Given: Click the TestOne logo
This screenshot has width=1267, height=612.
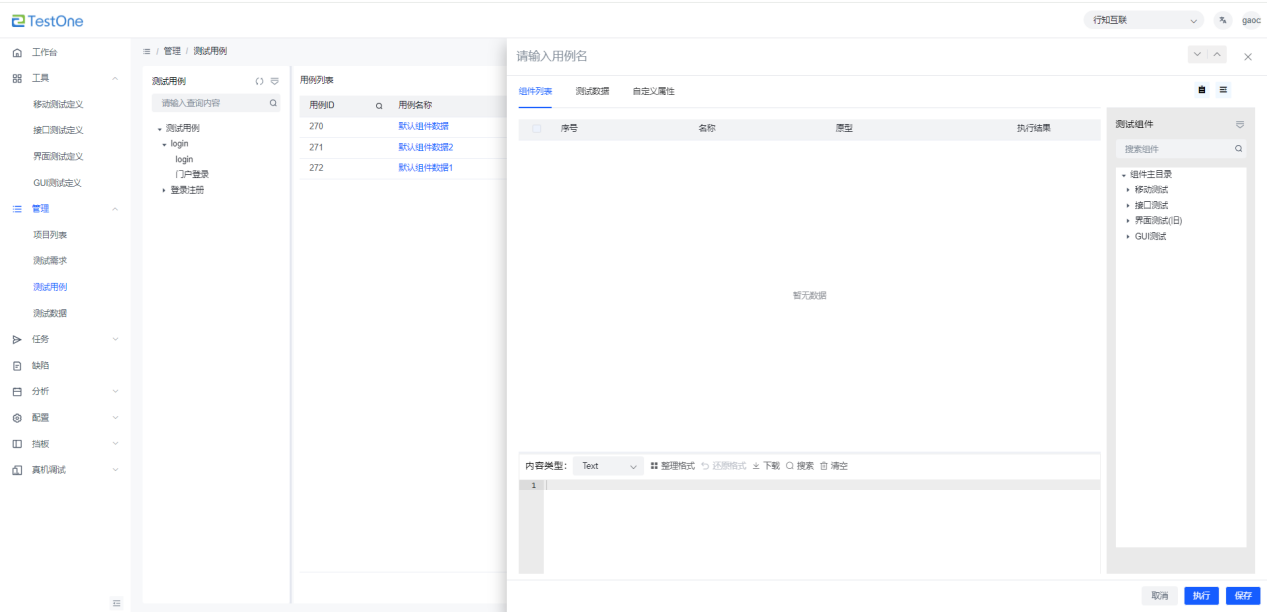Looking at the screenshot, I should (x=48, y=21).
